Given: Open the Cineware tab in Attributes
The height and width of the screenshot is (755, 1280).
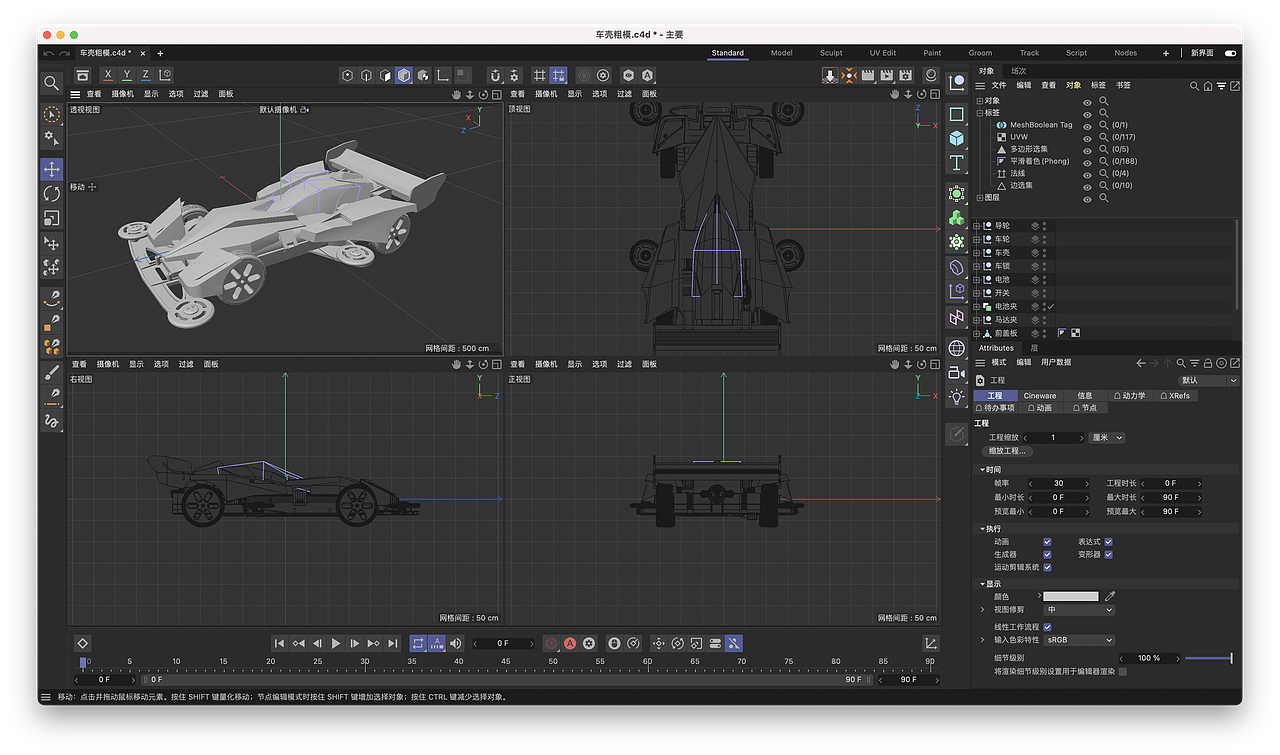Looking at the screenshot, I should [x=1039, y=396].
